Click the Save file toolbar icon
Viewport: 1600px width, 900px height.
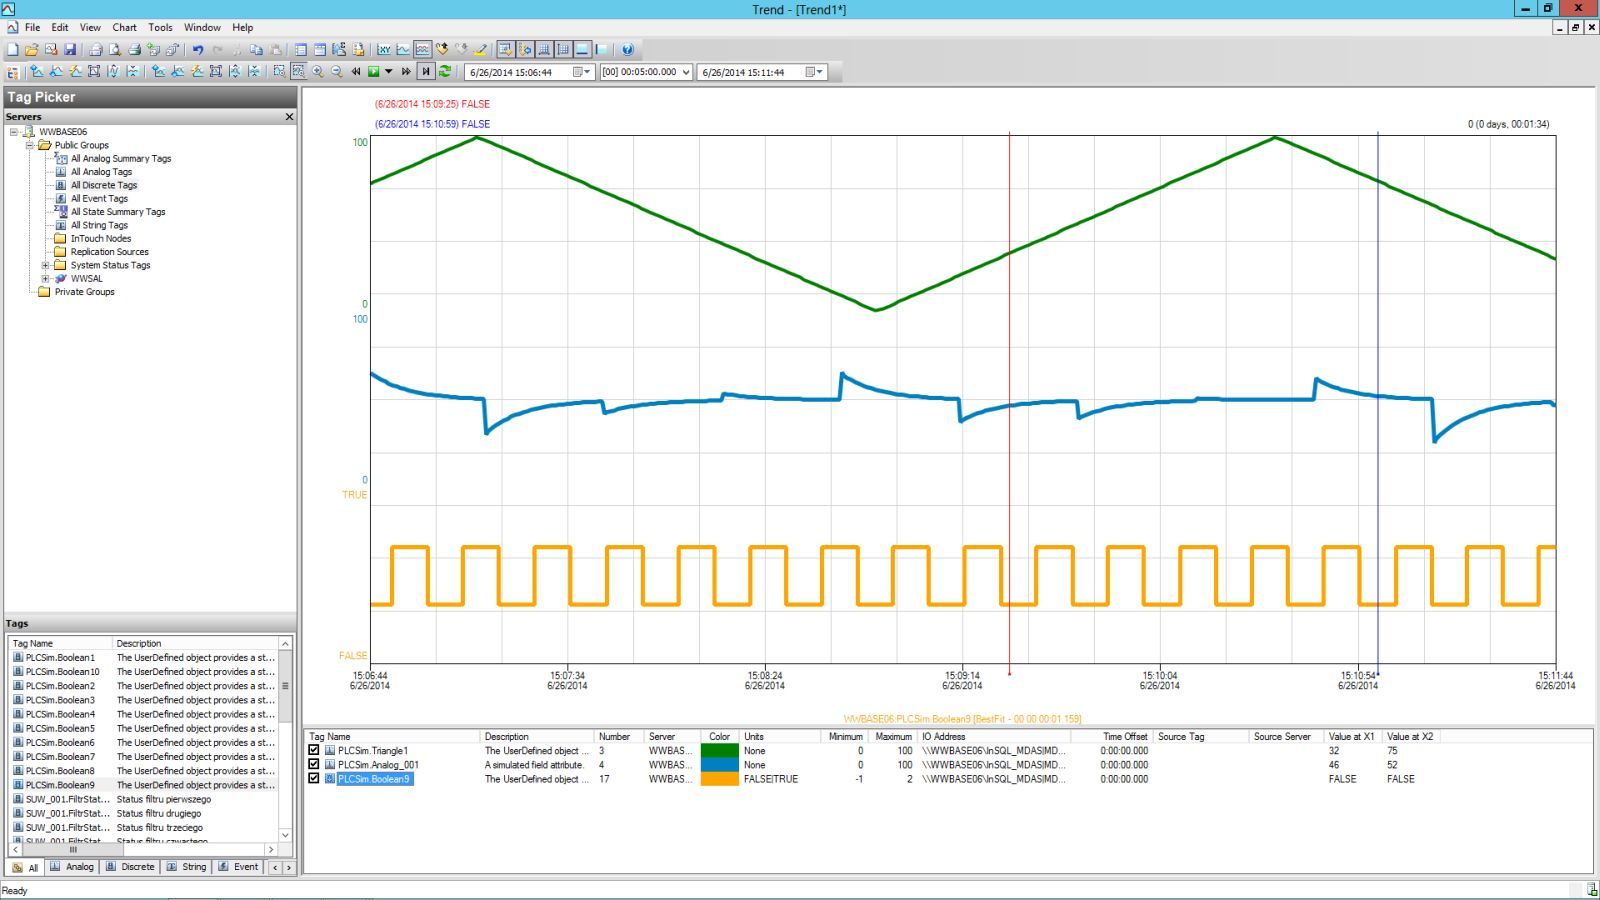(x=70, y=49)
